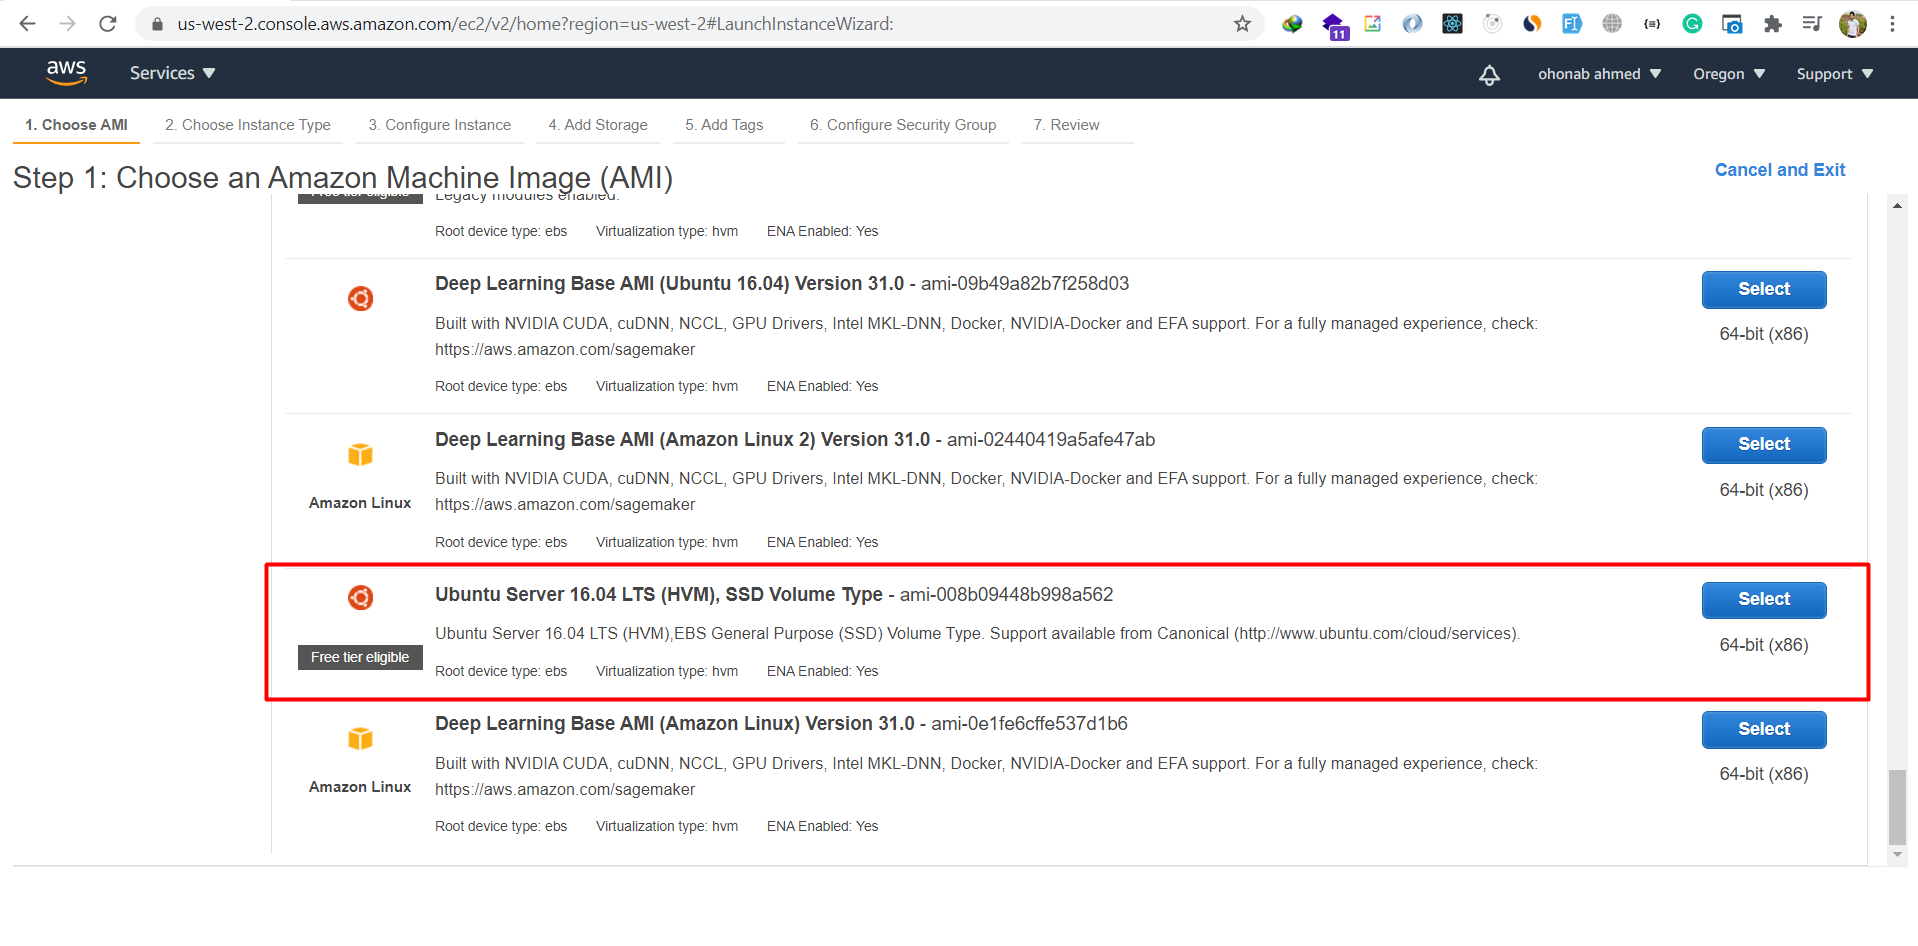Image resolution: width=1918 pixels, height=946 pixels.
Task: Bookmark this page with the star icon
Action: coord(1242,24)
